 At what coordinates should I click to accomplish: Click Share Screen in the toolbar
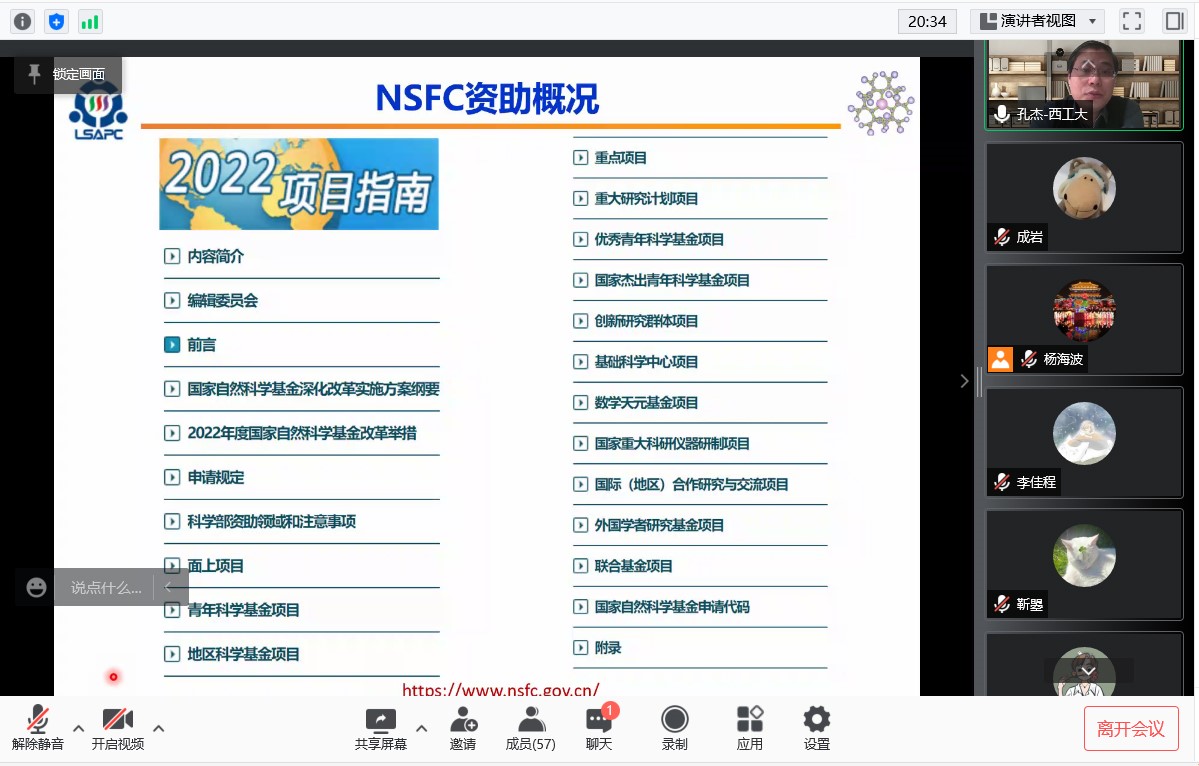381,728
